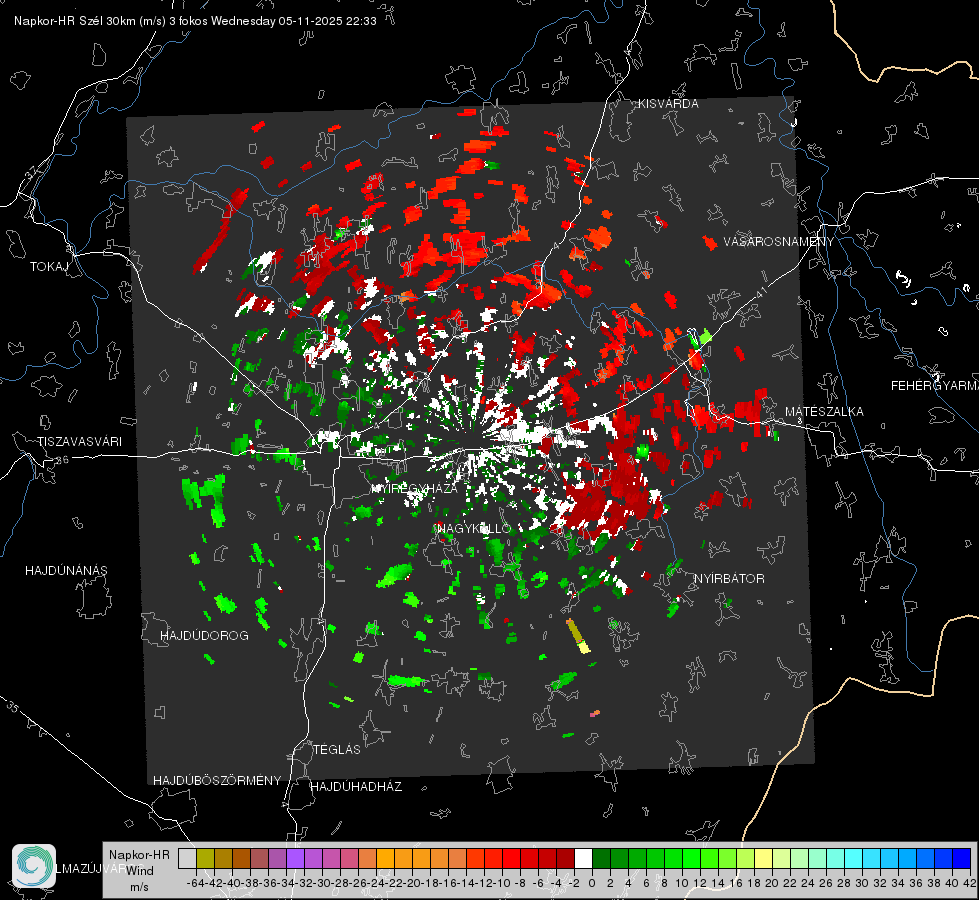Click the HAJDUHADHAZ town label
This screenshot has height=900, width=979.
click(356, 787)
